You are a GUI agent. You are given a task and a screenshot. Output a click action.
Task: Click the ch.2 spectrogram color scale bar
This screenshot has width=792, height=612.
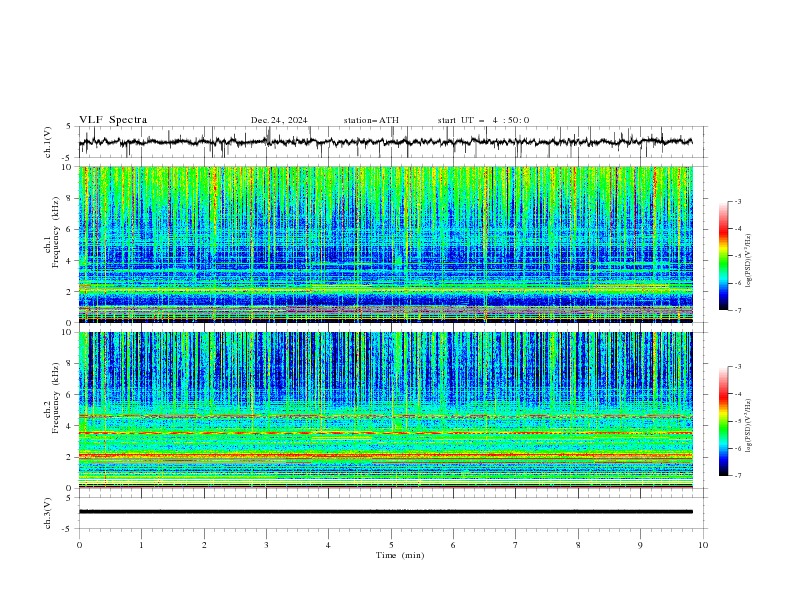coord(723,421)
